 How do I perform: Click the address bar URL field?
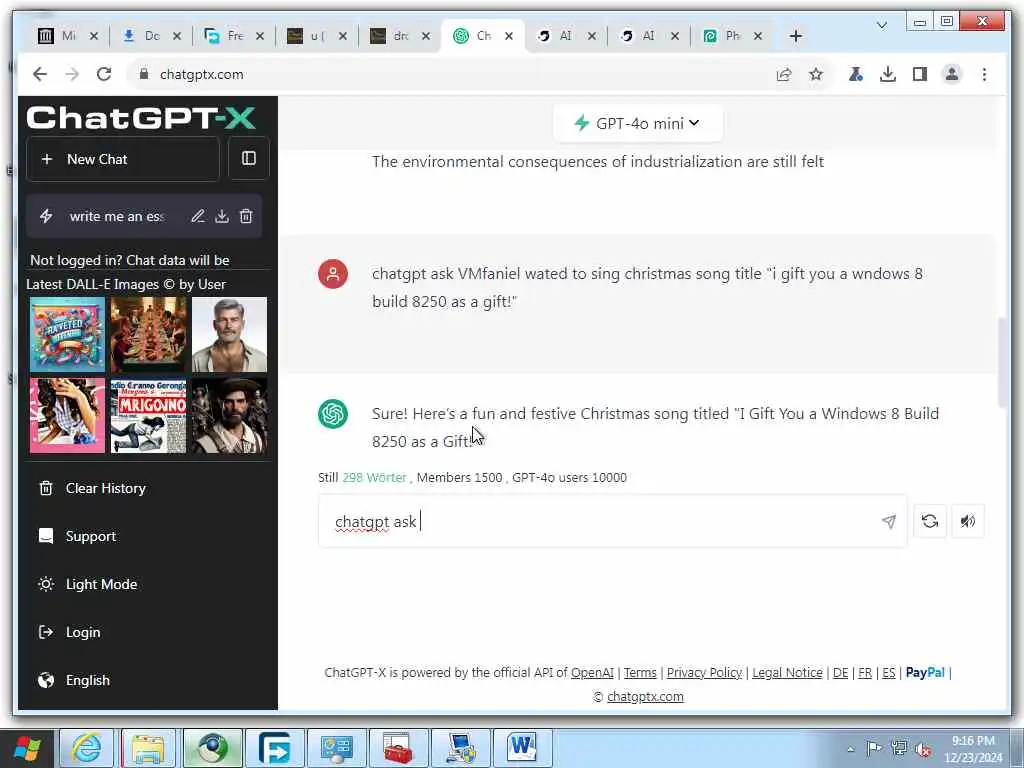(451, 74)
